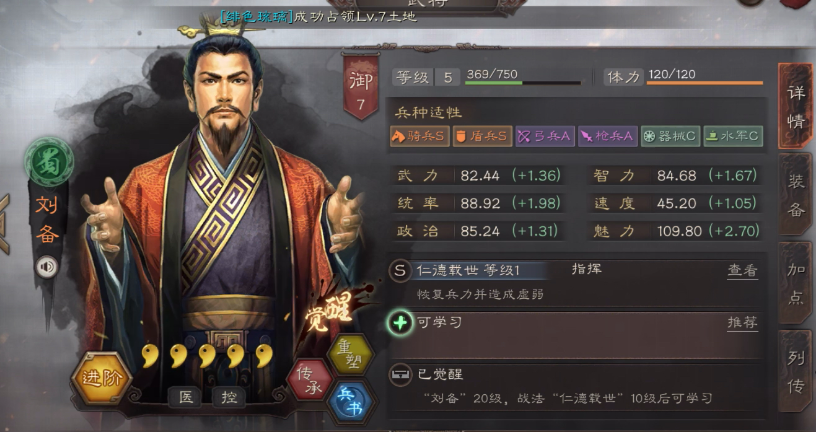Open the 列传 biography tab

(x=795, y=371)
